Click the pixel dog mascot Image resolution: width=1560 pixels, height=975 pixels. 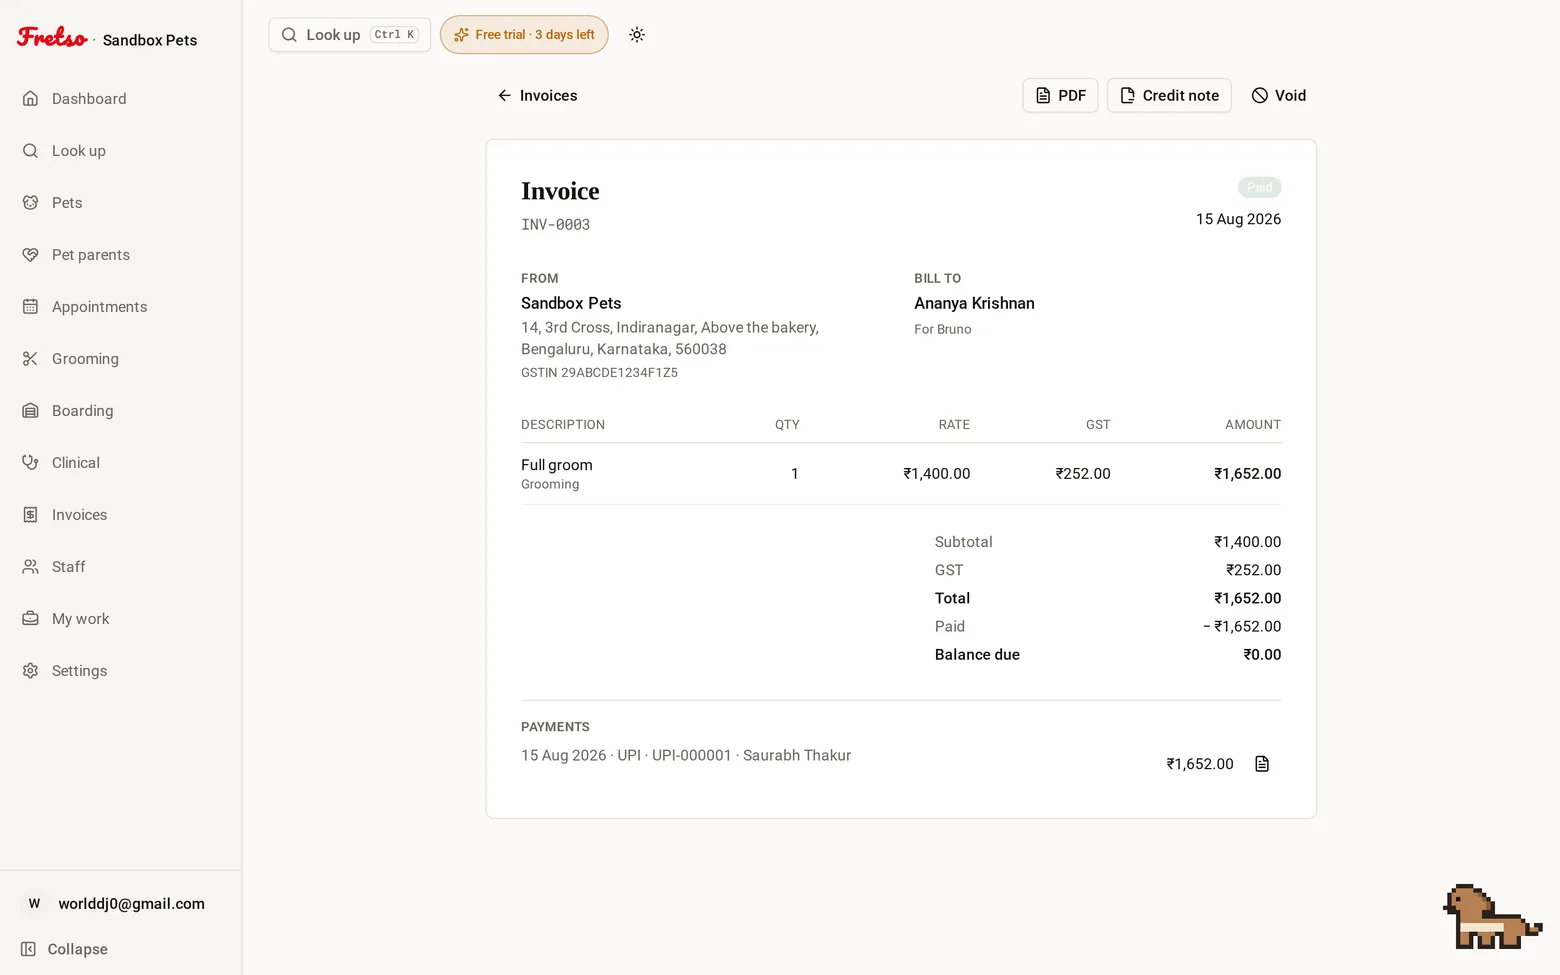[x=1491, y=917]
